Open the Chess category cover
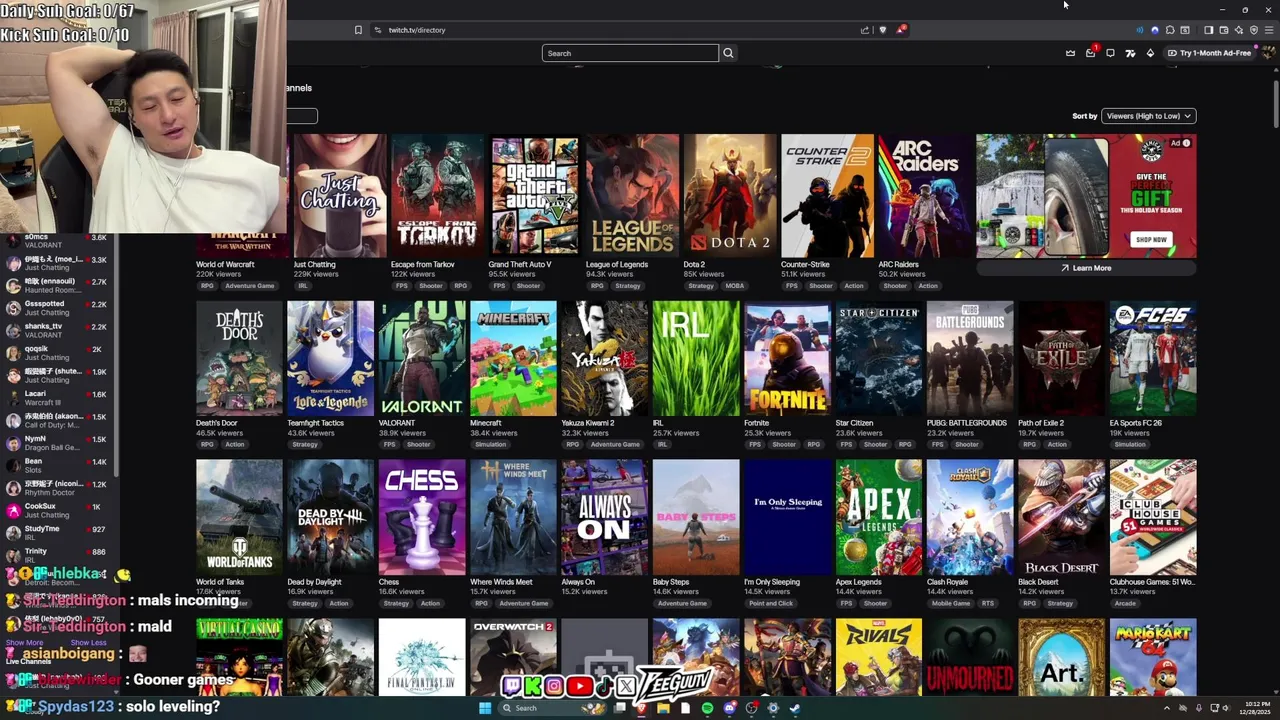1280x720 pixels. (x=422, y=517)
